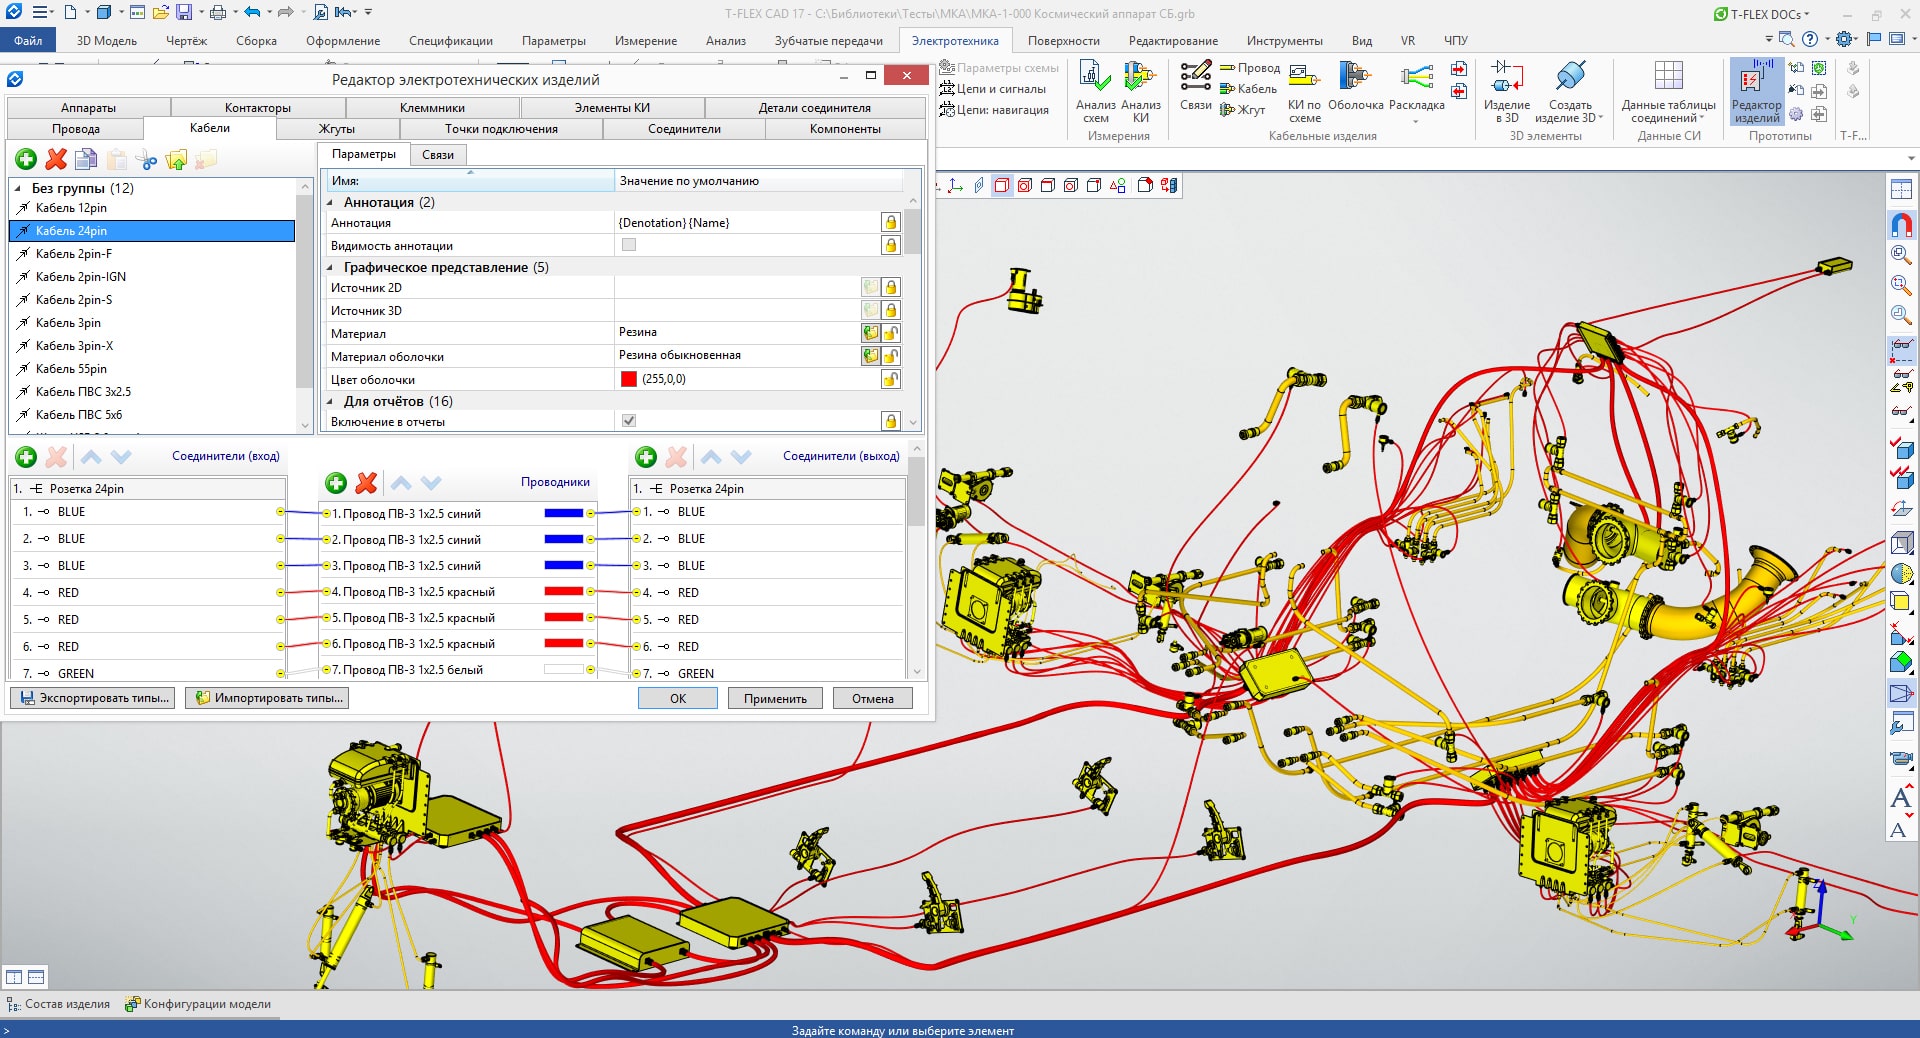Toggle the lock in Видимость аннотации row

891,245
